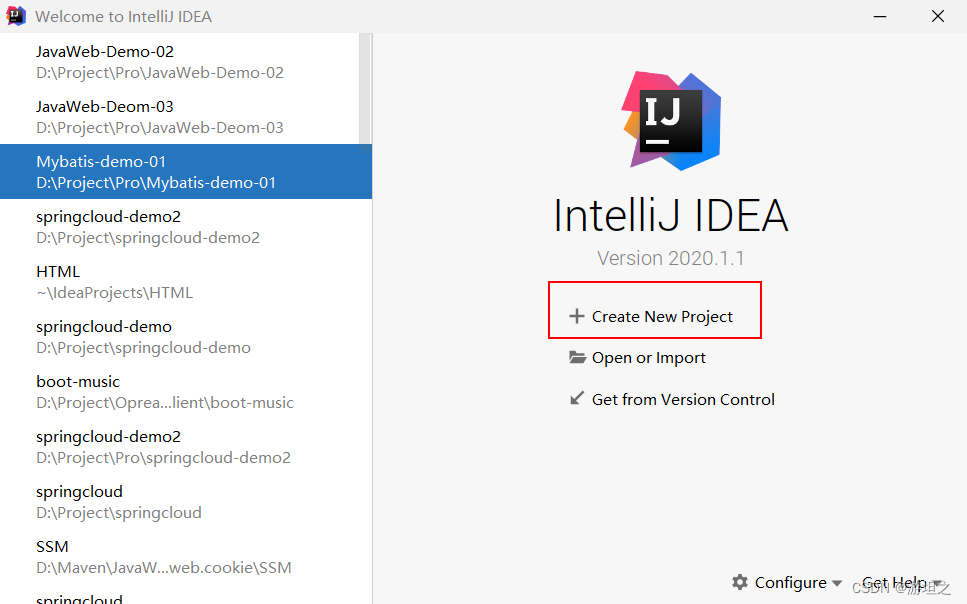Click path D:\Maven\JavaW...web.cookie\SSM
The image size is (967, 604).
[163, 568]
